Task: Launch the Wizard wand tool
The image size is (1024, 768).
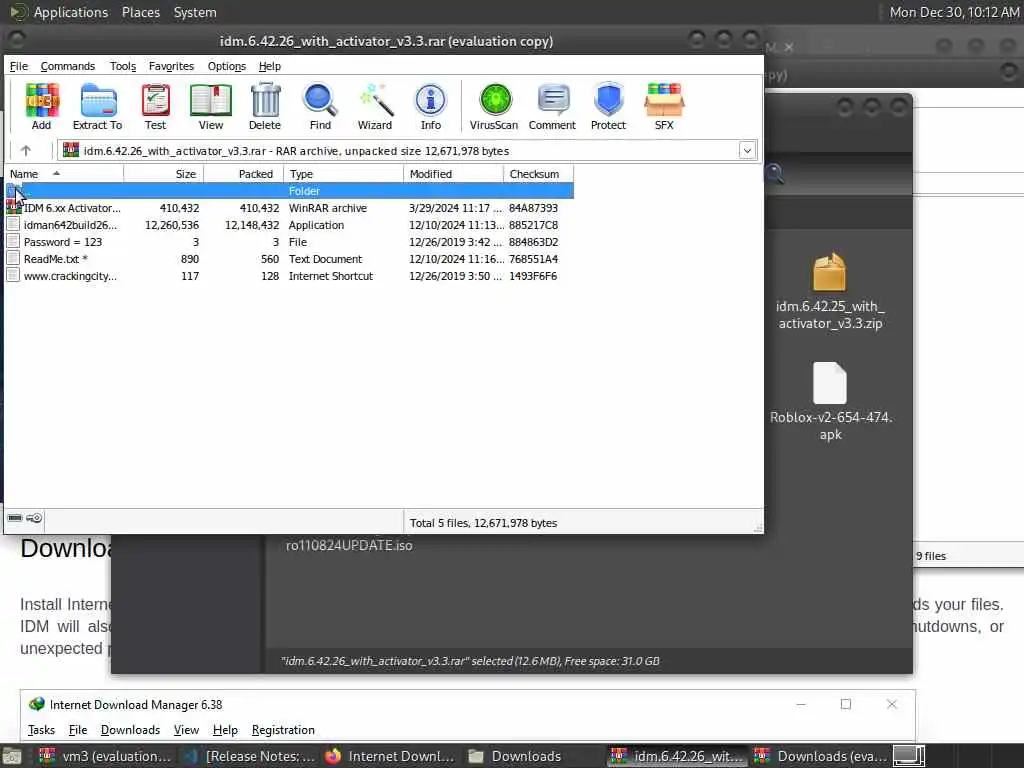Action: pos(375,106)
